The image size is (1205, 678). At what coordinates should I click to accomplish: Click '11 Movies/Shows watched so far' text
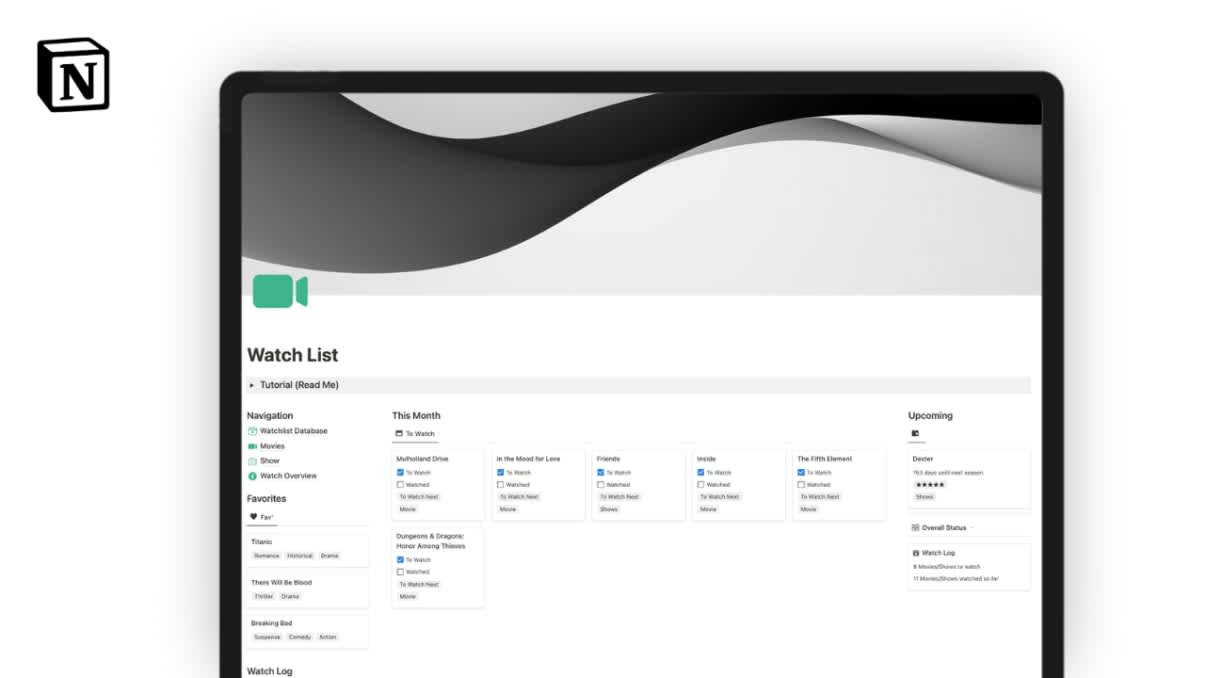(956, 579)
